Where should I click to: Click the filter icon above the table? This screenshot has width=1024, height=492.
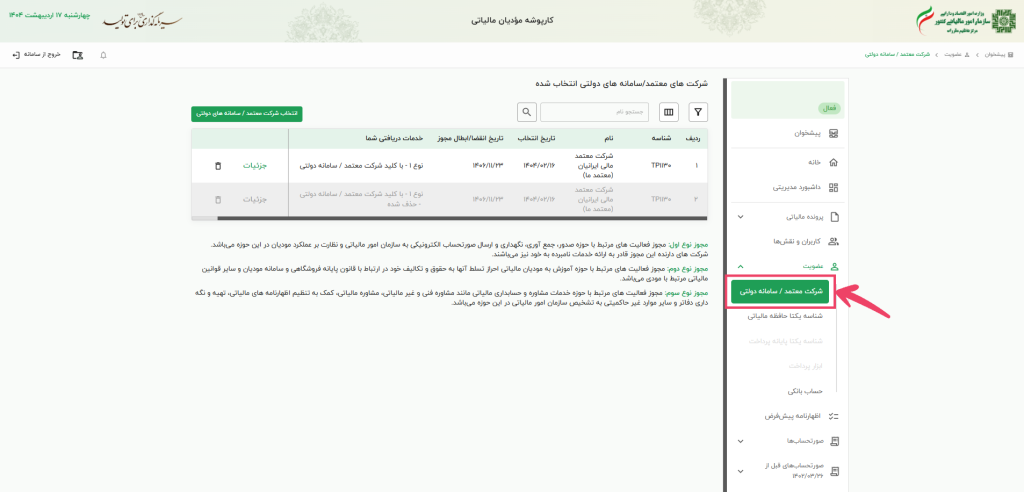[699, 112]
